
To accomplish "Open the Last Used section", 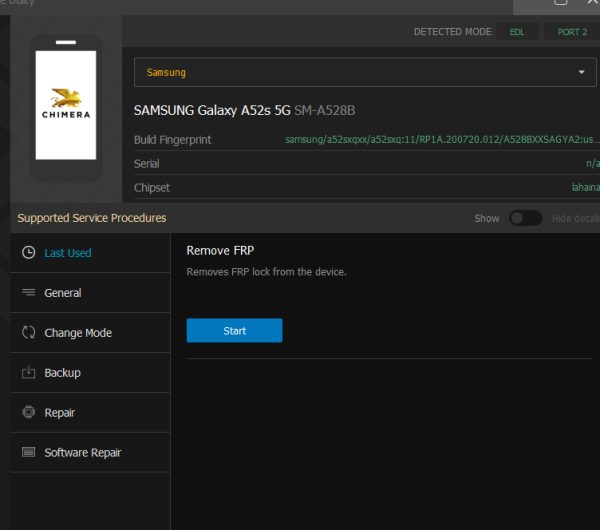I will click(x=90, y=253).
